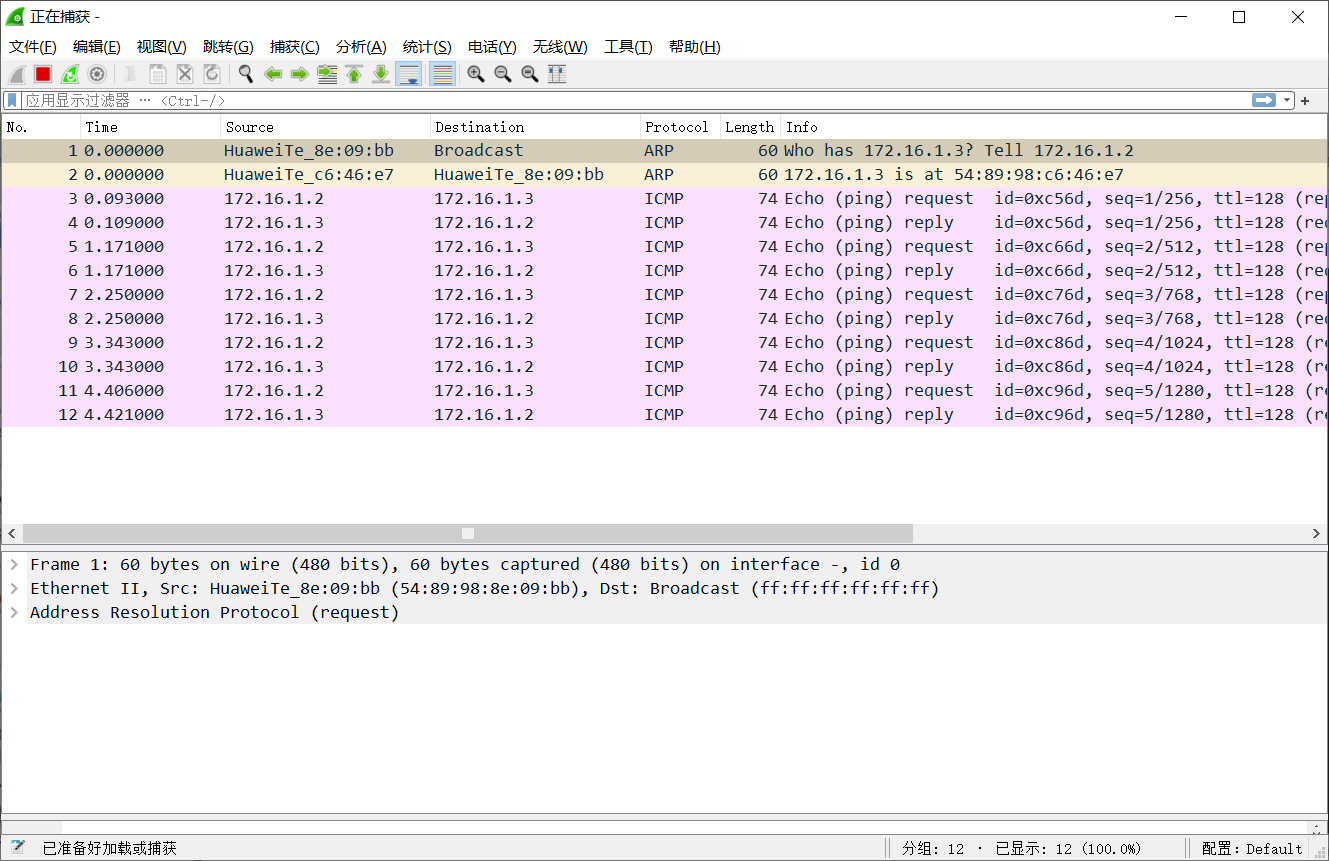Open the 统计(S) menu
Viewport: 1329px width, 861px height.
[427, 47]
